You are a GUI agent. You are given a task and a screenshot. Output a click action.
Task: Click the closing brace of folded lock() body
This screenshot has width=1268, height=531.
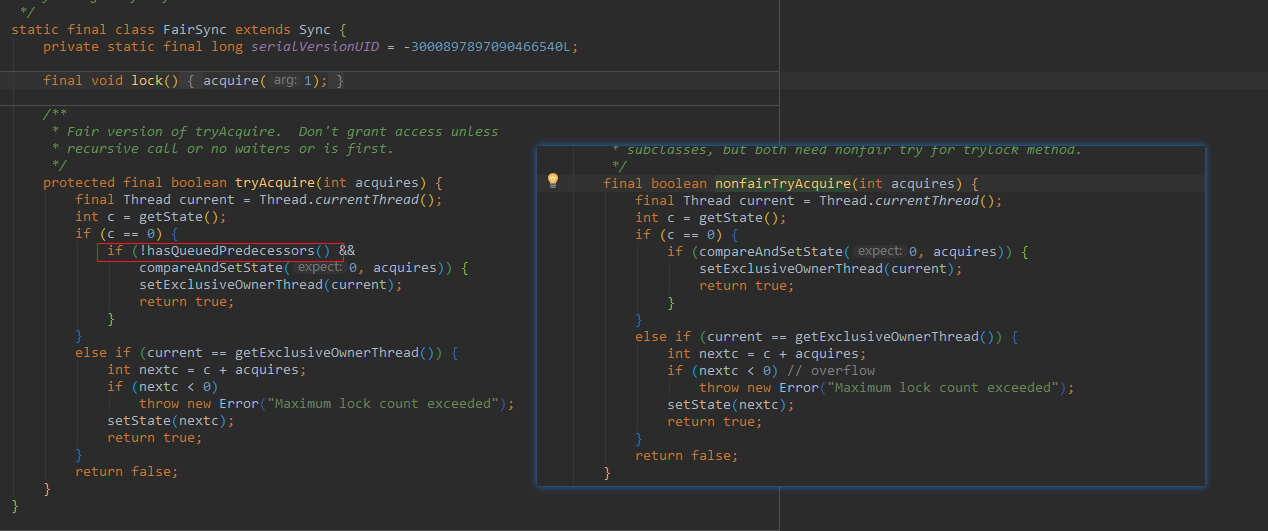coord(339,81)
